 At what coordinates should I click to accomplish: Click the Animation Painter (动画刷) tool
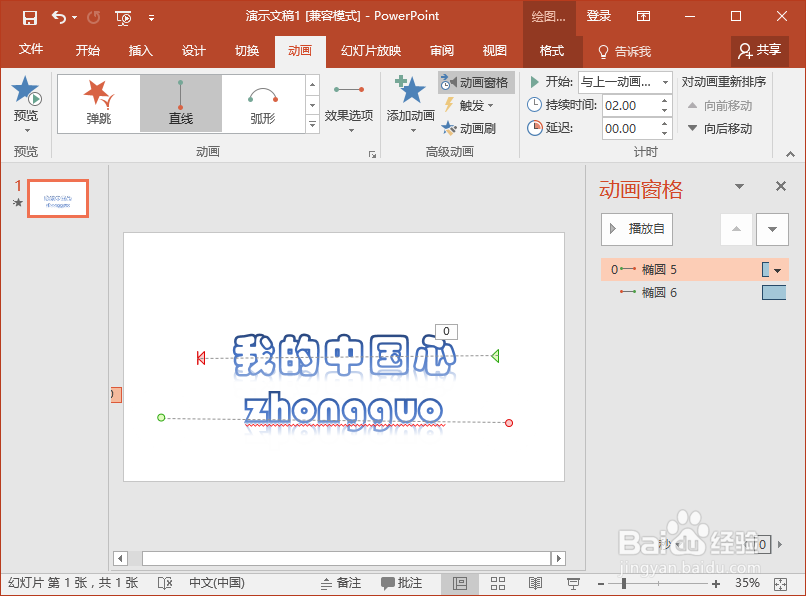click(469, 128)
